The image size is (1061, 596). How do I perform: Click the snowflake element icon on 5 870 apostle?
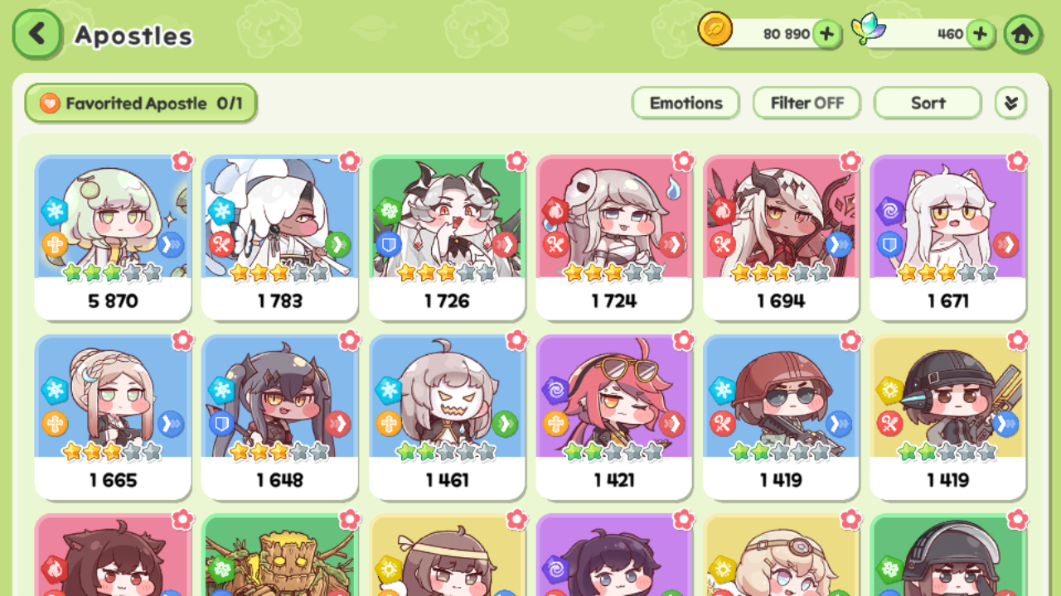tap(54, 211)
